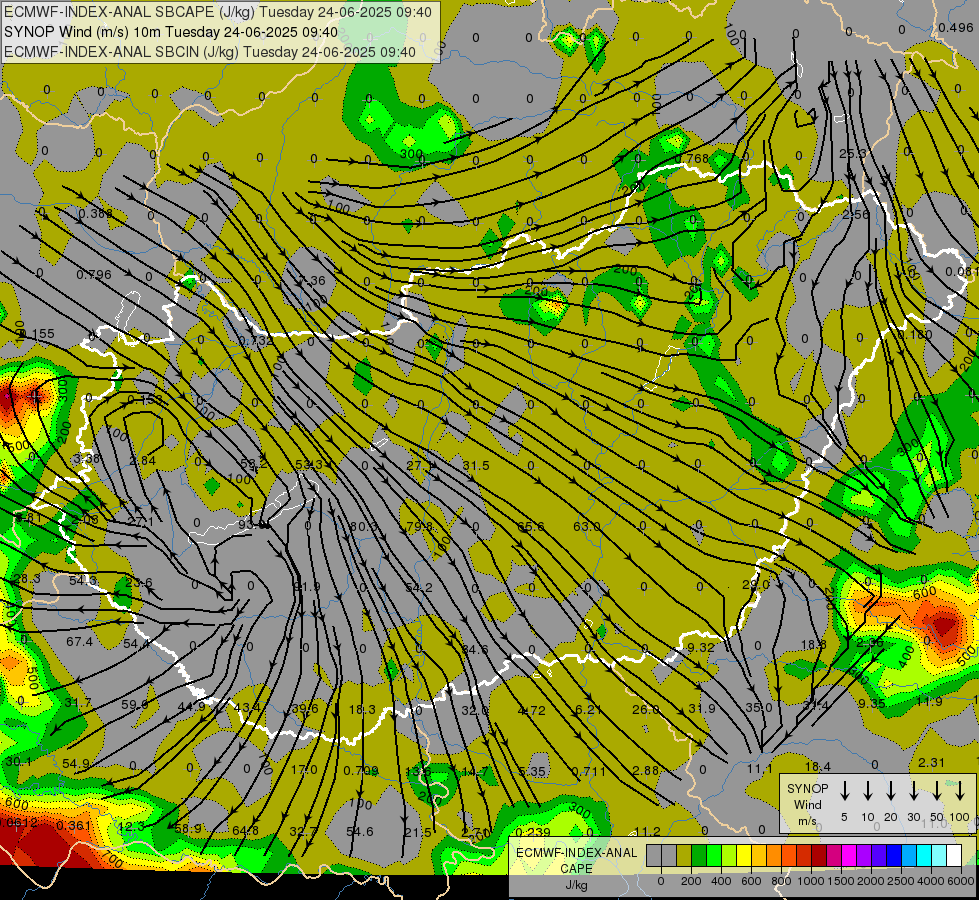Click the 2.56 value on the map
The width and height of the screenshot is (979, 900).
855,214
